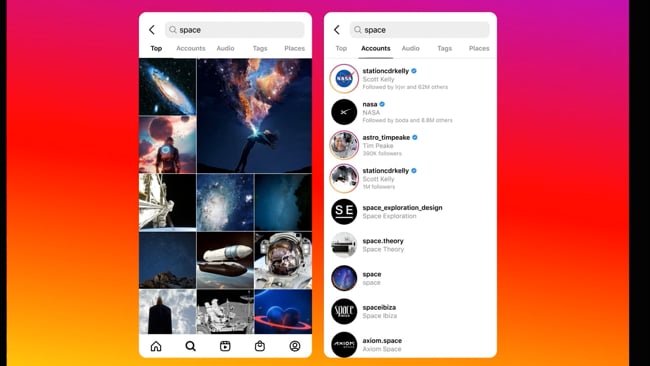Open astronaut facing red planet thumbnail

167,145
